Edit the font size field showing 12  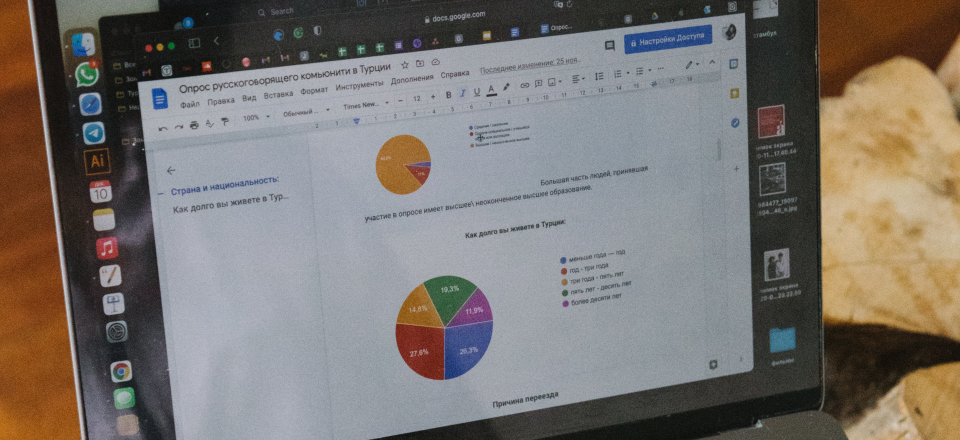(417, 99)
